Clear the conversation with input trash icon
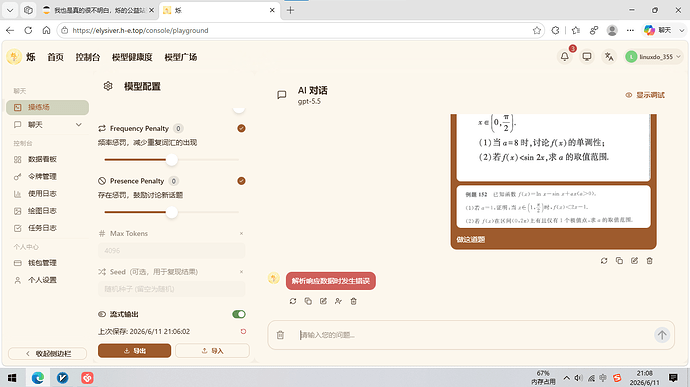The height and width of the screenshot is (387, 690). (280, 335)
